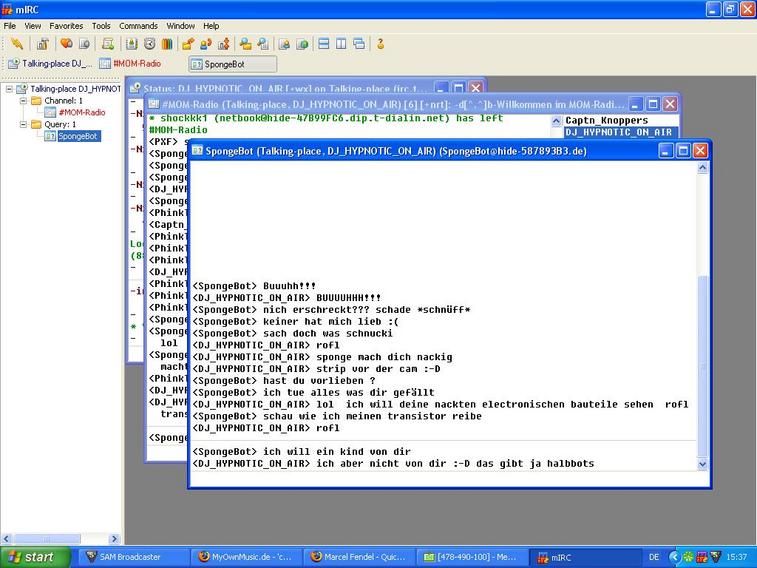Open Favorites via the heart toolbar icon
The width and height of the screenshot is (757, 568).
(66, 44)
